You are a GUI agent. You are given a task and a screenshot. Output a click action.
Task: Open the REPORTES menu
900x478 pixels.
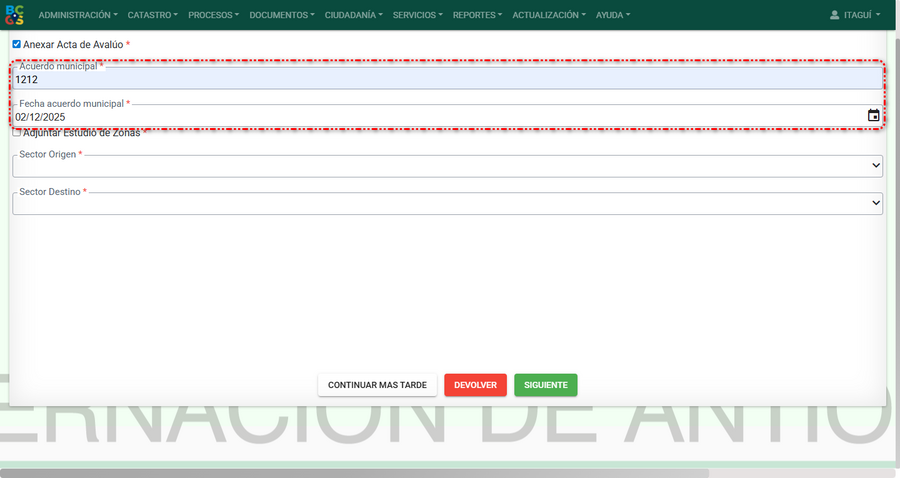(477, 15)
